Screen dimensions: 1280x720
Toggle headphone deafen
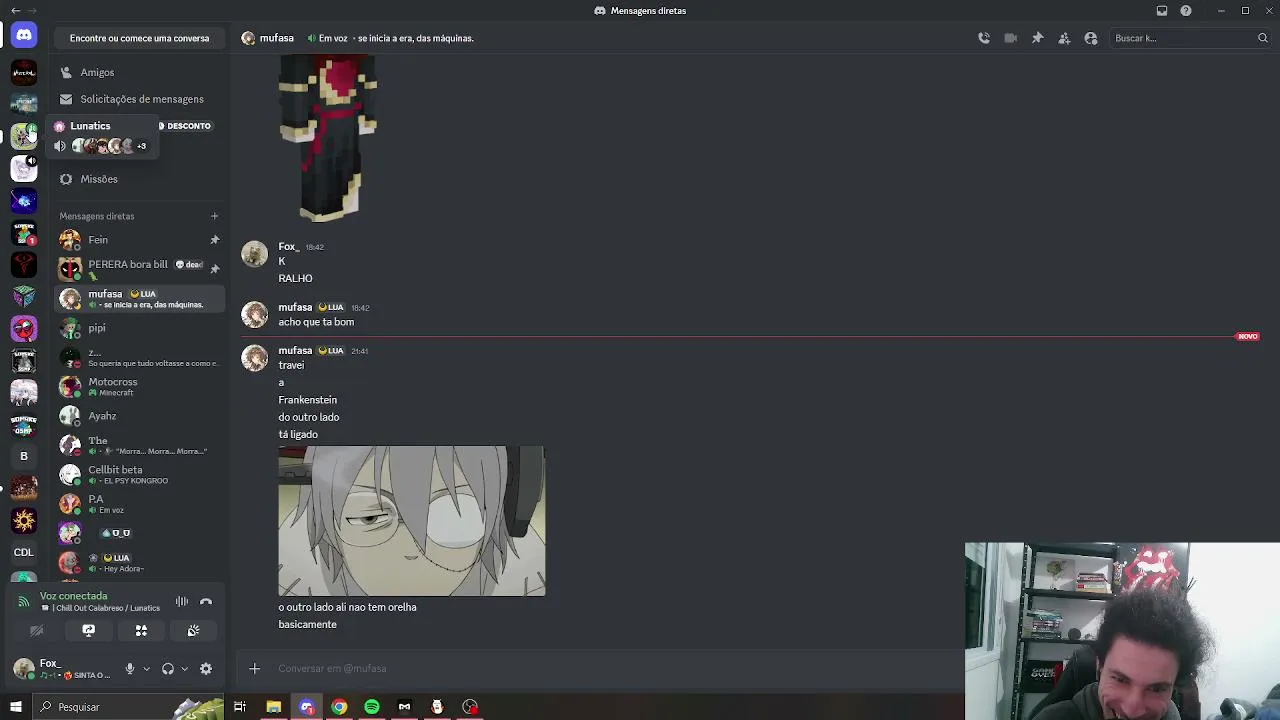[168, 669]
